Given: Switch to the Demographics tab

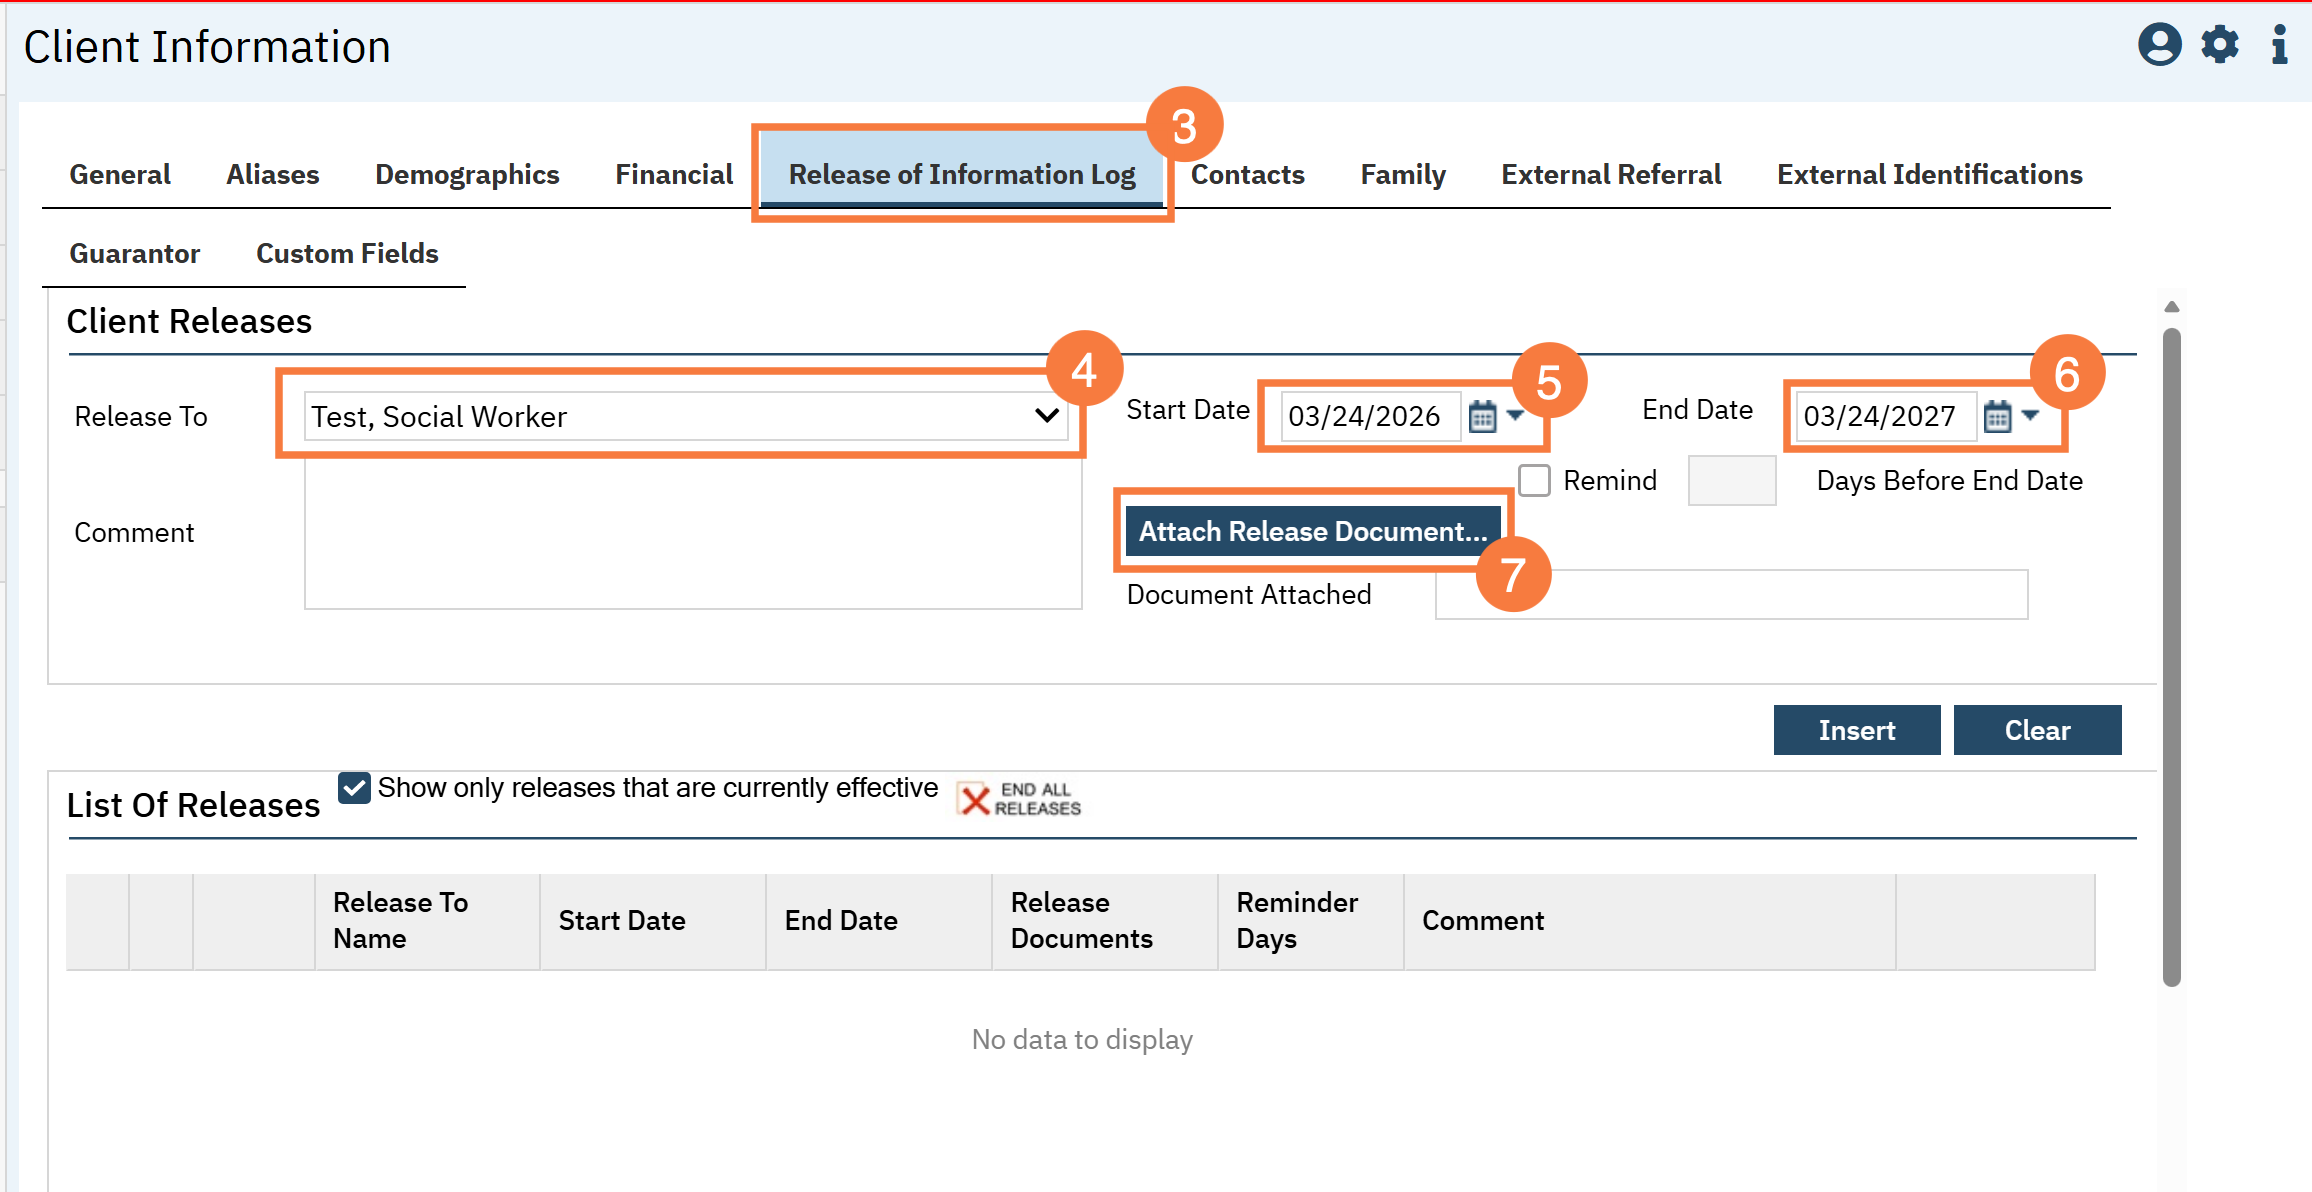Looking at the screenshot, I should point(467,175).
